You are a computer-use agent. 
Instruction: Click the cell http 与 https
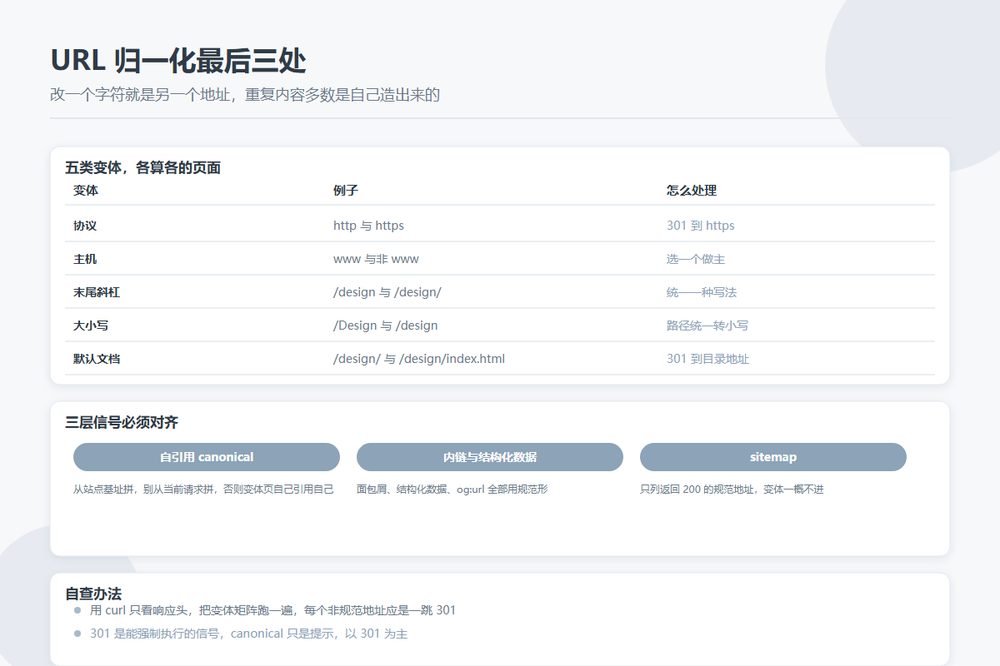[x=369, y=225]
